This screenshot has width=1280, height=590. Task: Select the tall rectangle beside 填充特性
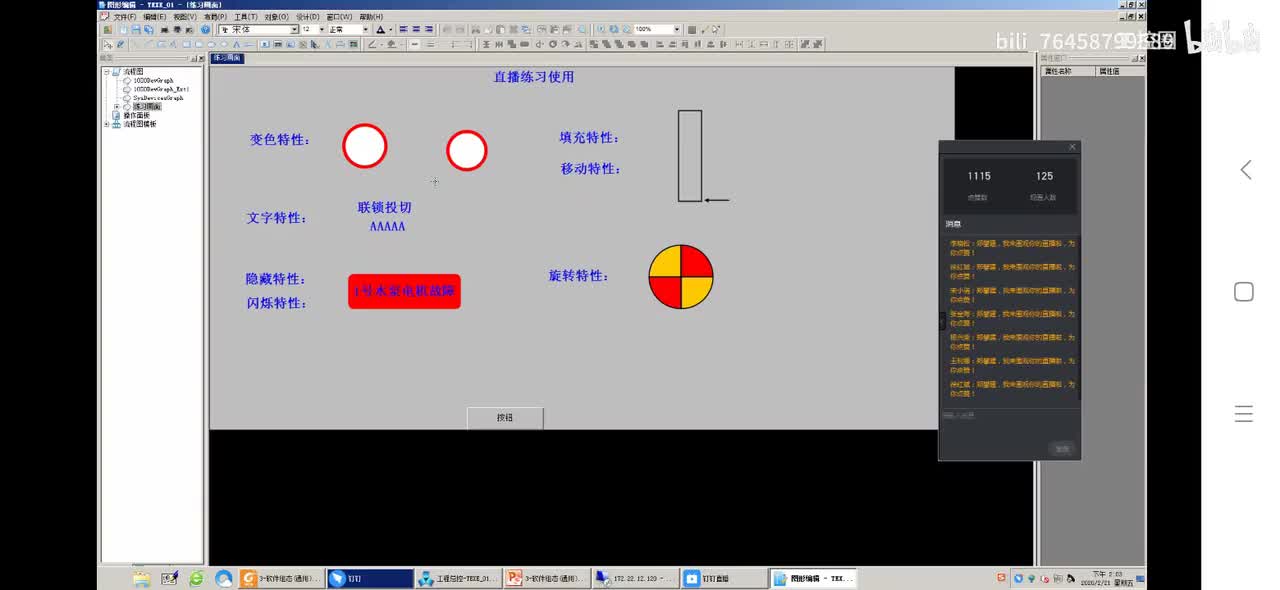click(x=690, y=156)
